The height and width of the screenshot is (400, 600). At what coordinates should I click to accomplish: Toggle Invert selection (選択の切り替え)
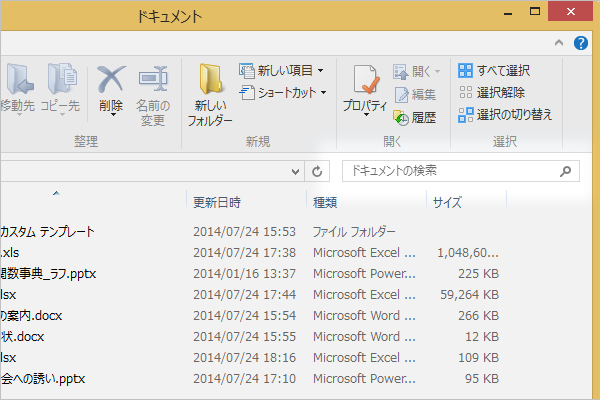pos(505,115)
